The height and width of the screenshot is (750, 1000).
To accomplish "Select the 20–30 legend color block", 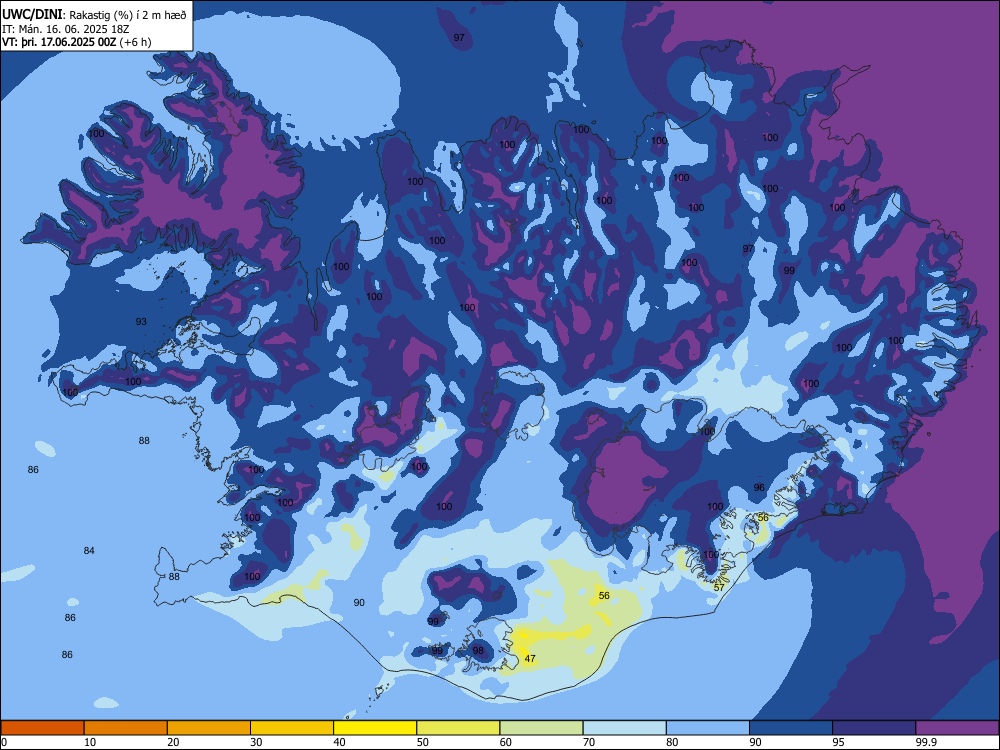I will (x=209, y=728).
